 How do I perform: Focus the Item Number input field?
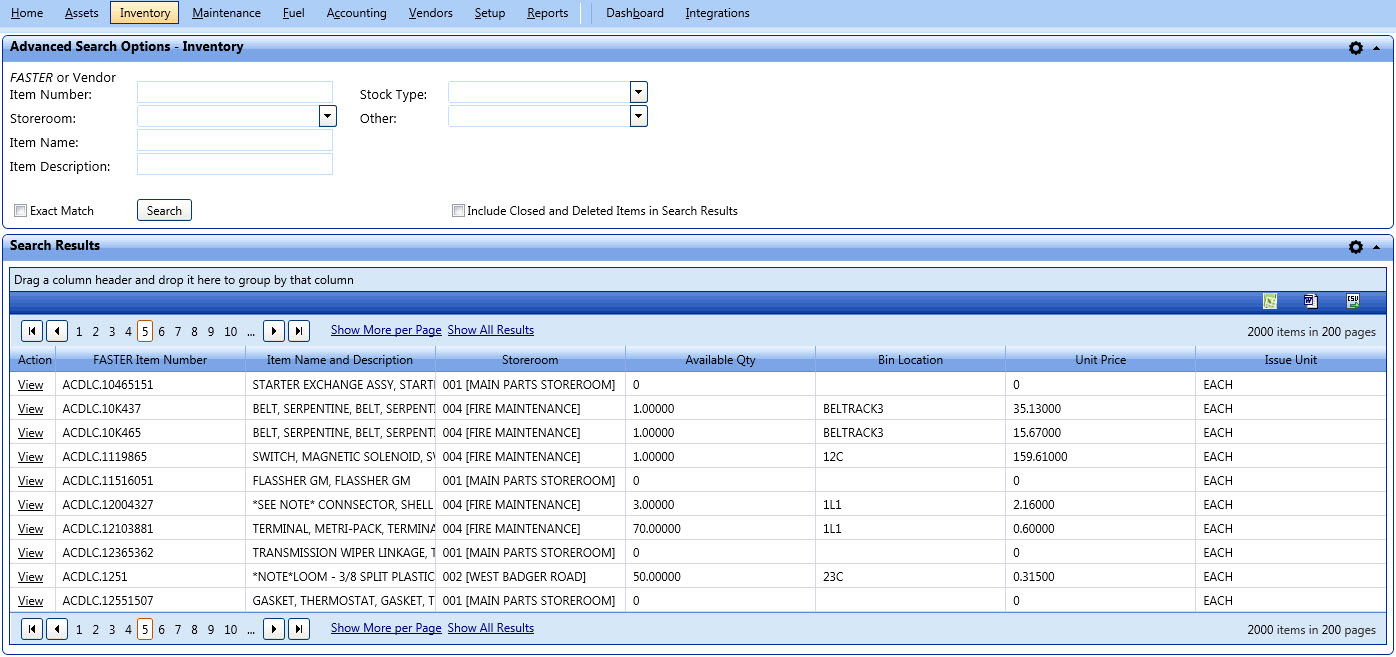(235, 92)
